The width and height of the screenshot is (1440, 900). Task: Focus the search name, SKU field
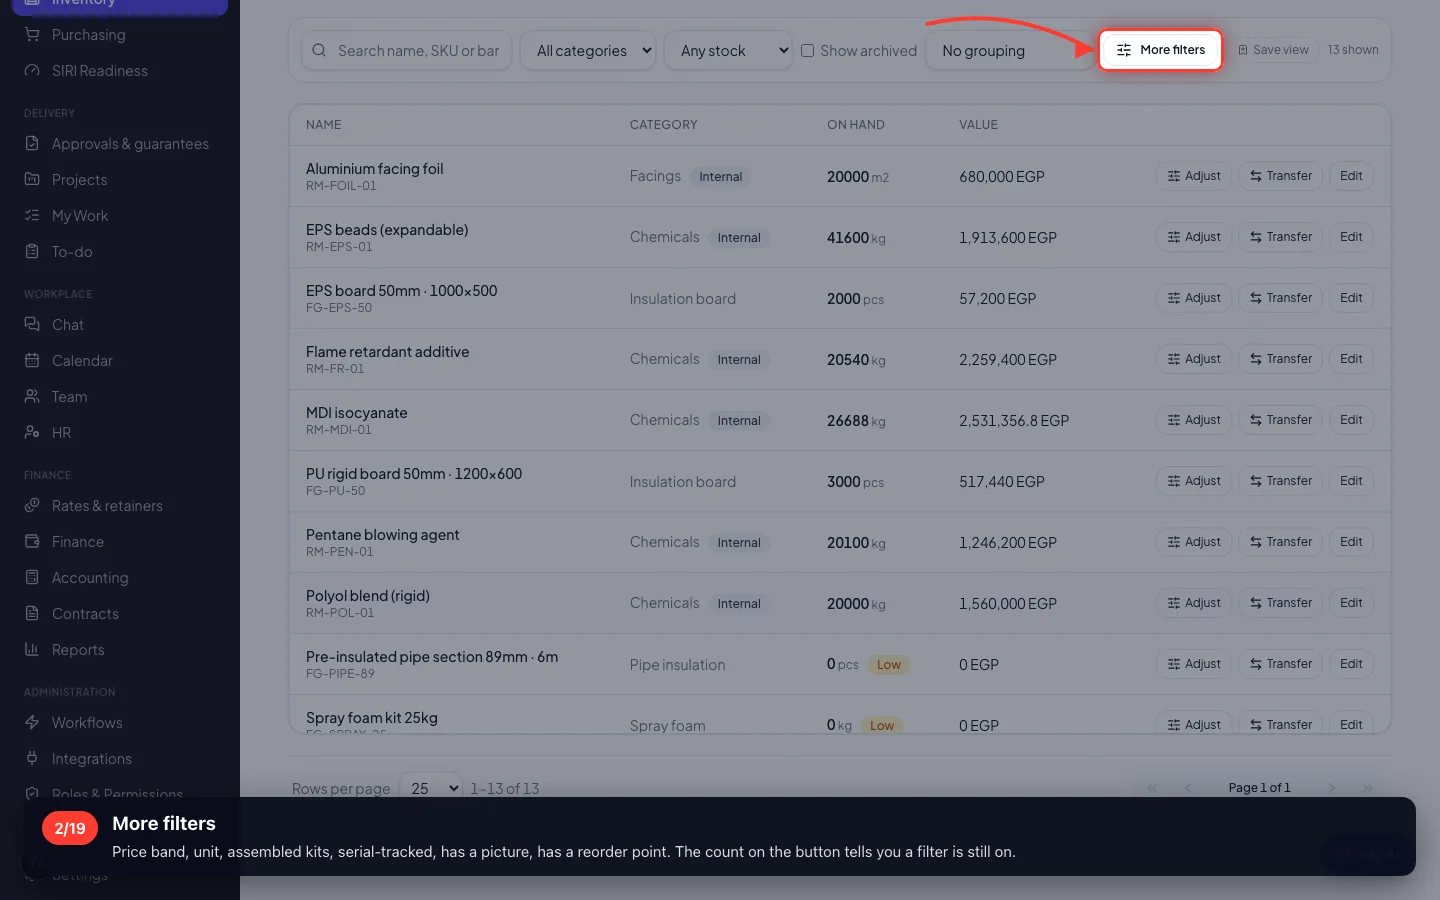[x=407, y=50]
